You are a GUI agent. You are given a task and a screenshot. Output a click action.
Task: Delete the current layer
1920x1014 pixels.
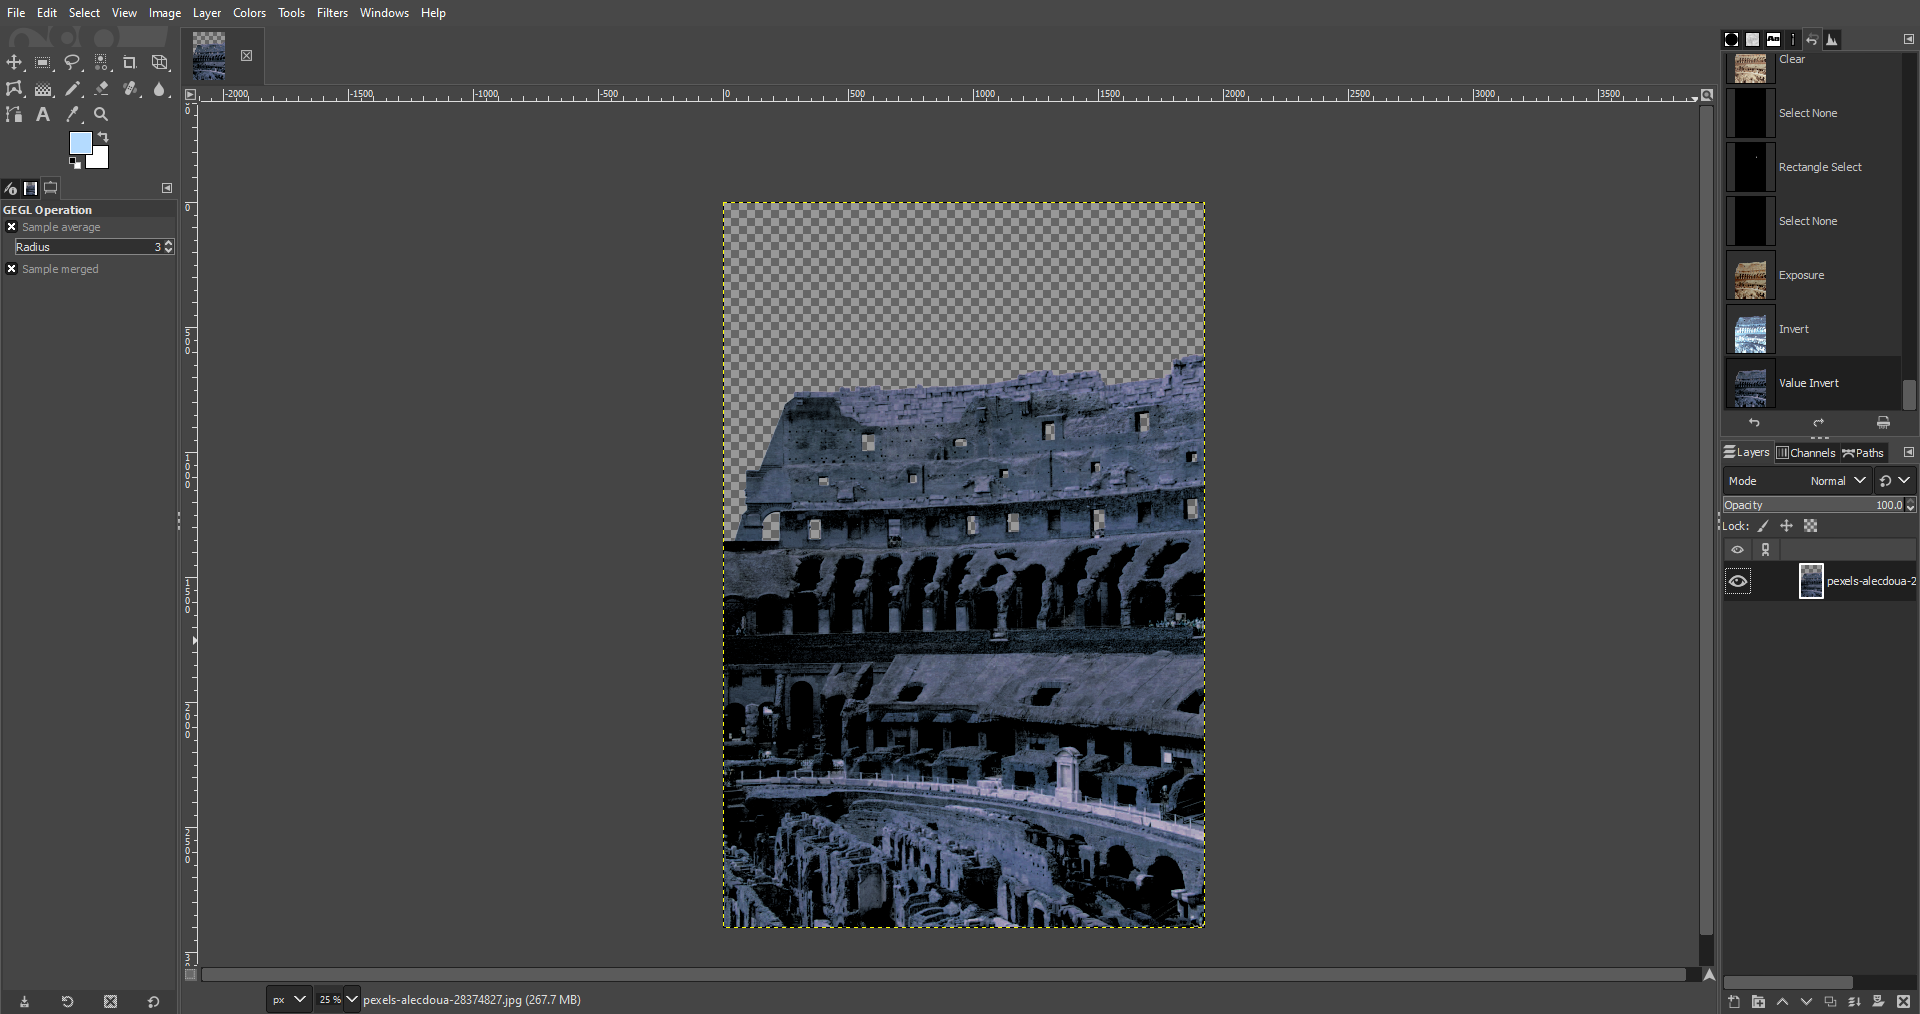coord(1903,1001)
